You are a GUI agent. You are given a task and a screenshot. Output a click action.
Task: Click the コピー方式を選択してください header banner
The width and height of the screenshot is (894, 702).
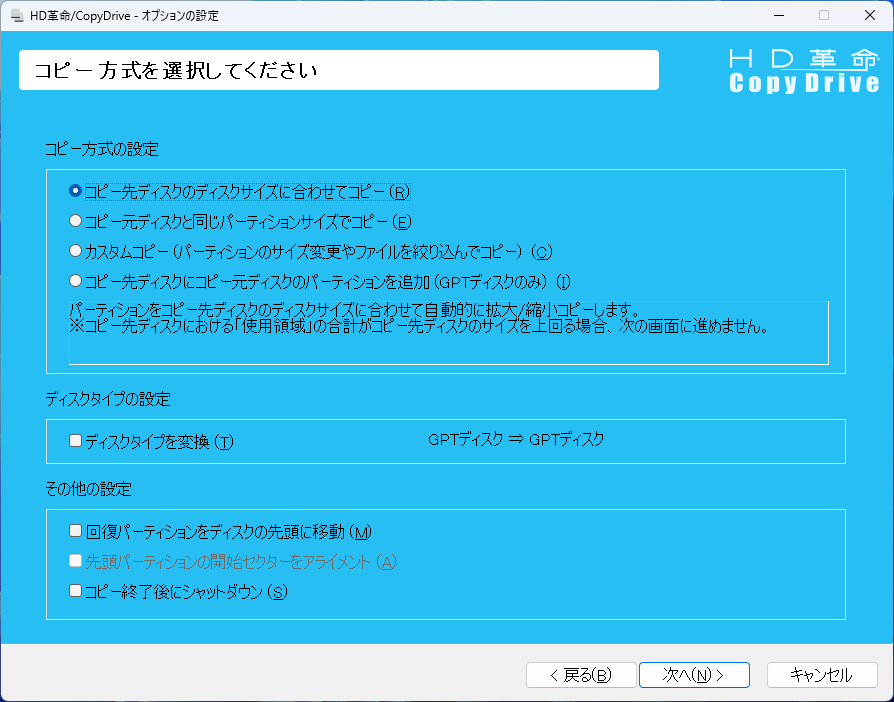[338, 71]
